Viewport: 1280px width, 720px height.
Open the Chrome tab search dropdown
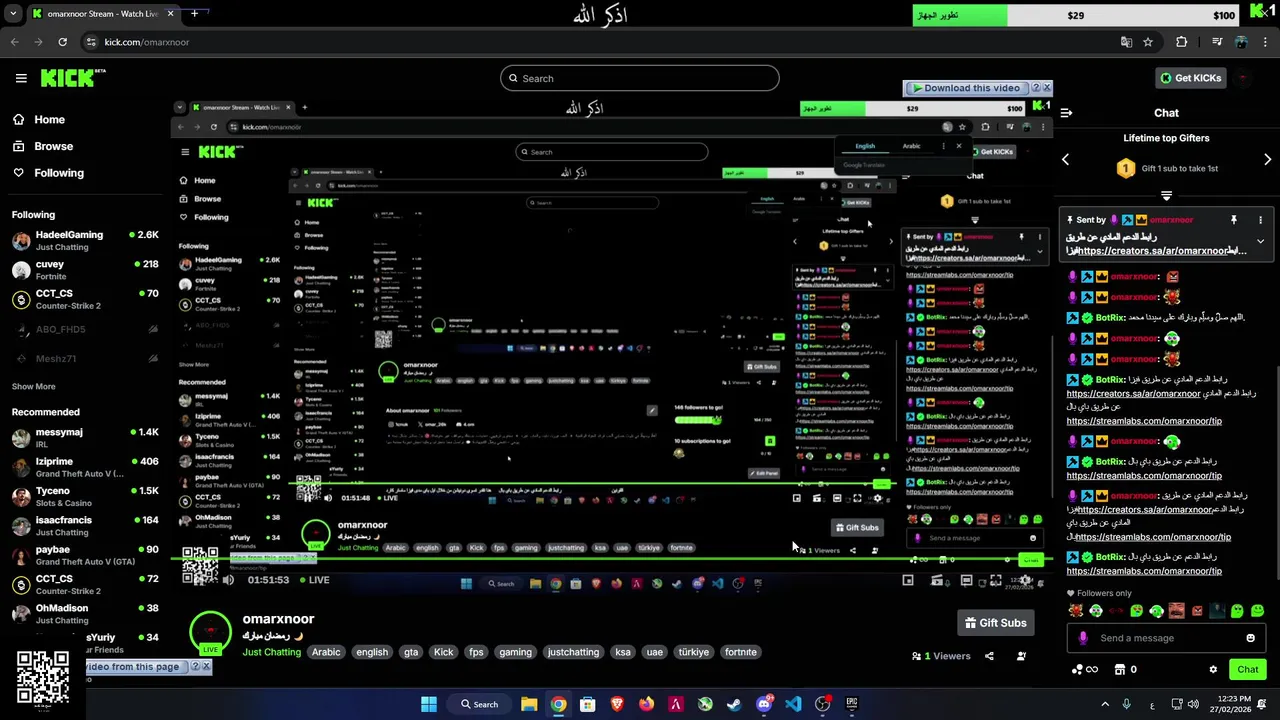[13, 14]
